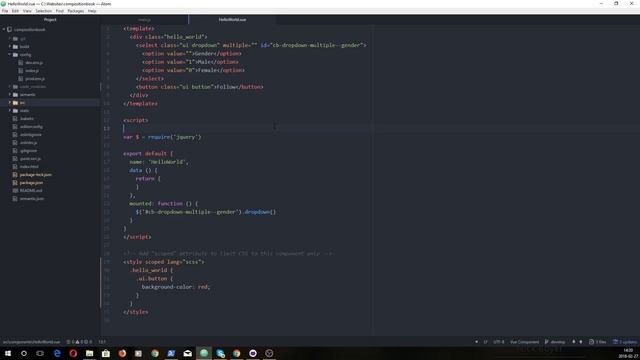Screen dimensions: 640x360
Task: Click the git pull arrow
Action: click(581, 342)
